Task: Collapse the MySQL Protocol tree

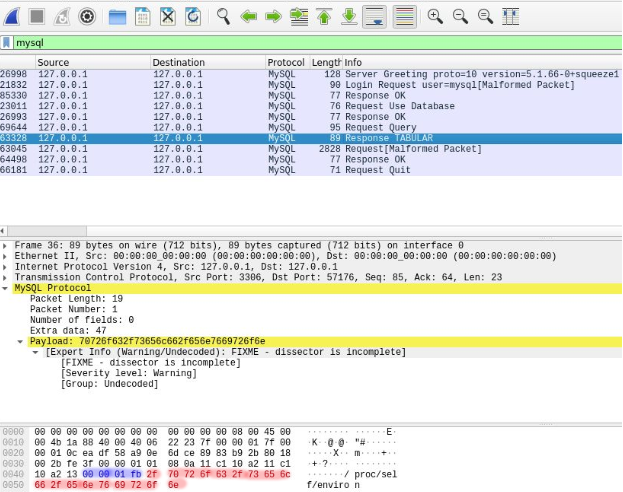Action: point(7,288)
